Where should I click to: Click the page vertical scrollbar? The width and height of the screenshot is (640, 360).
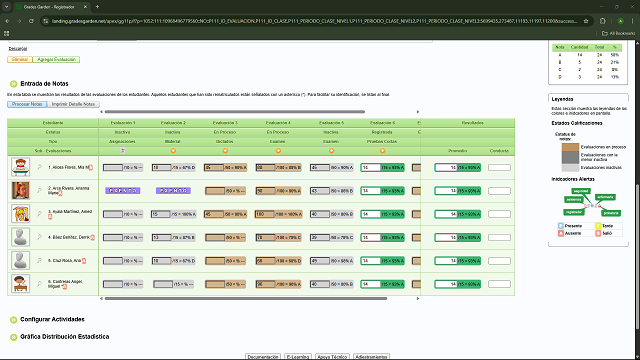638,257
